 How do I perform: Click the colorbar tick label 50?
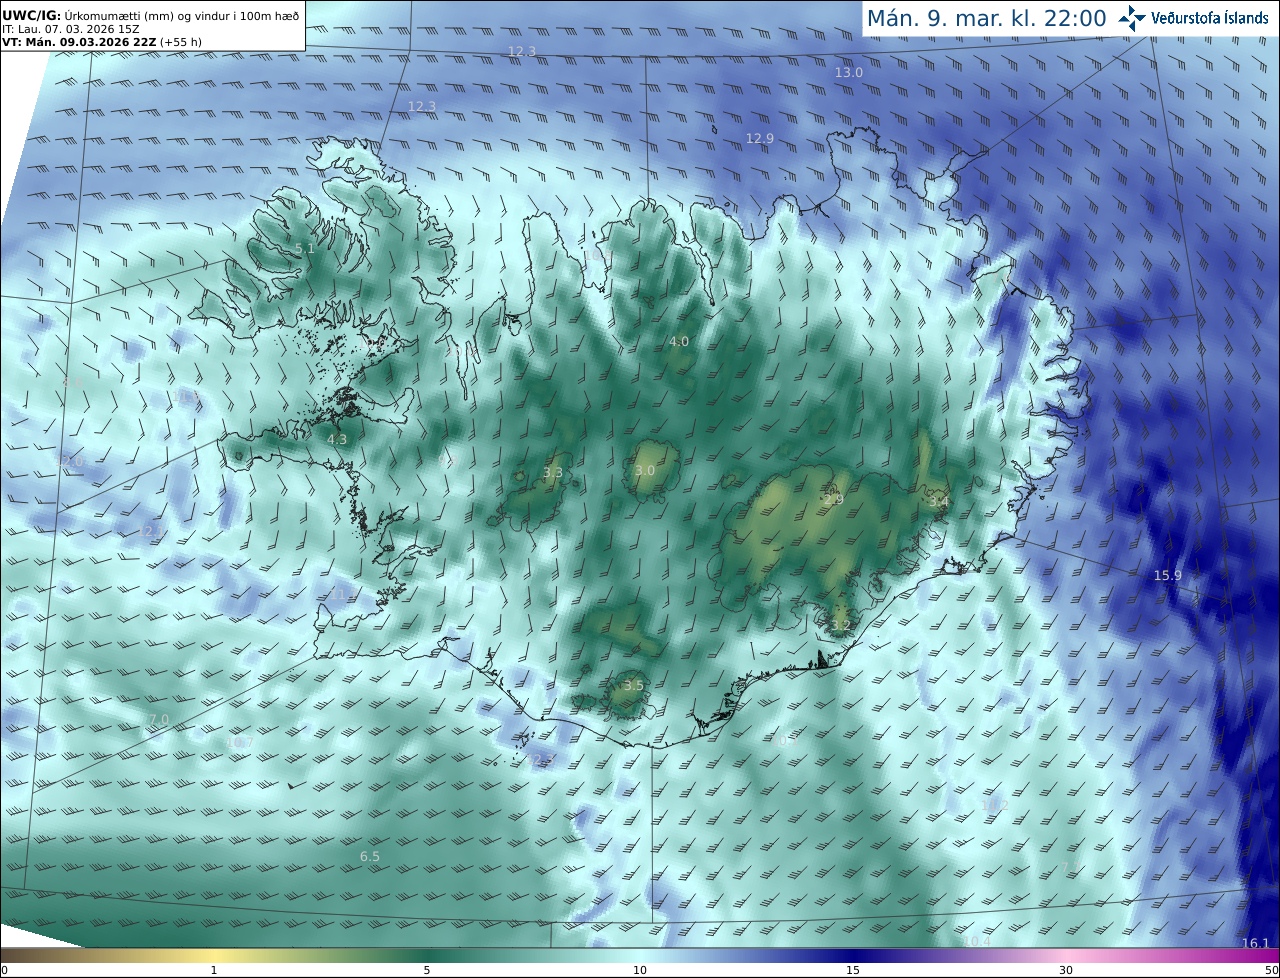point(1271,970)
